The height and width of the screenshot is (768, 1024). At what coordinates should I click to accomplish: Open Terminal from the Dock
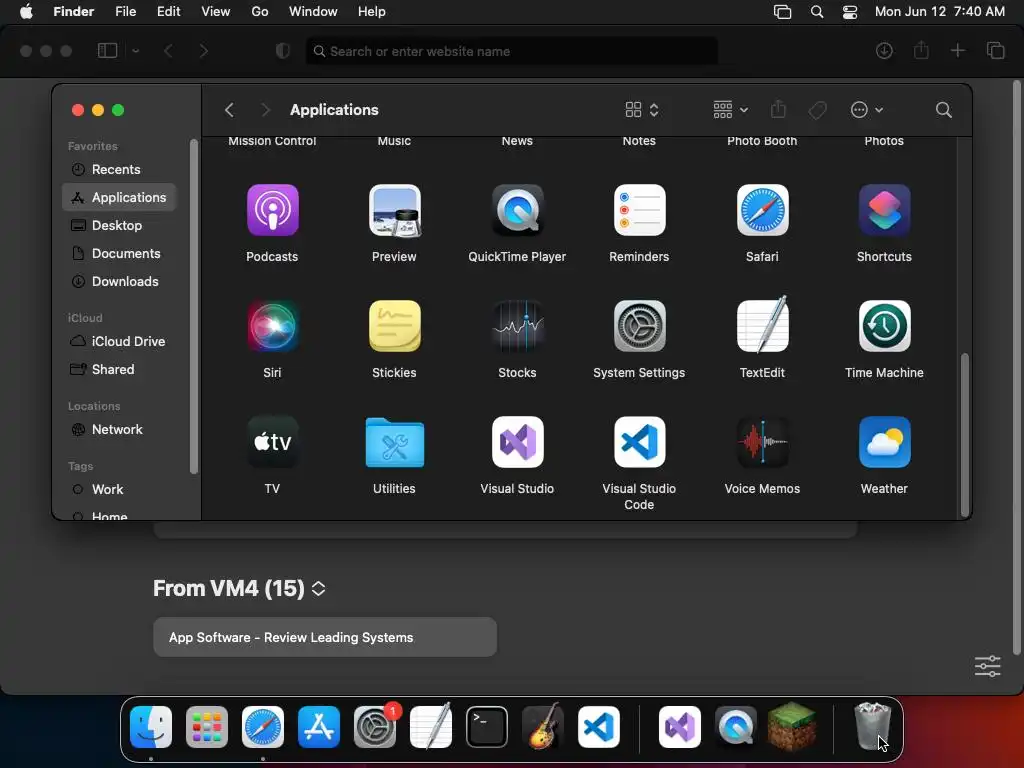(x=487, y=727)
